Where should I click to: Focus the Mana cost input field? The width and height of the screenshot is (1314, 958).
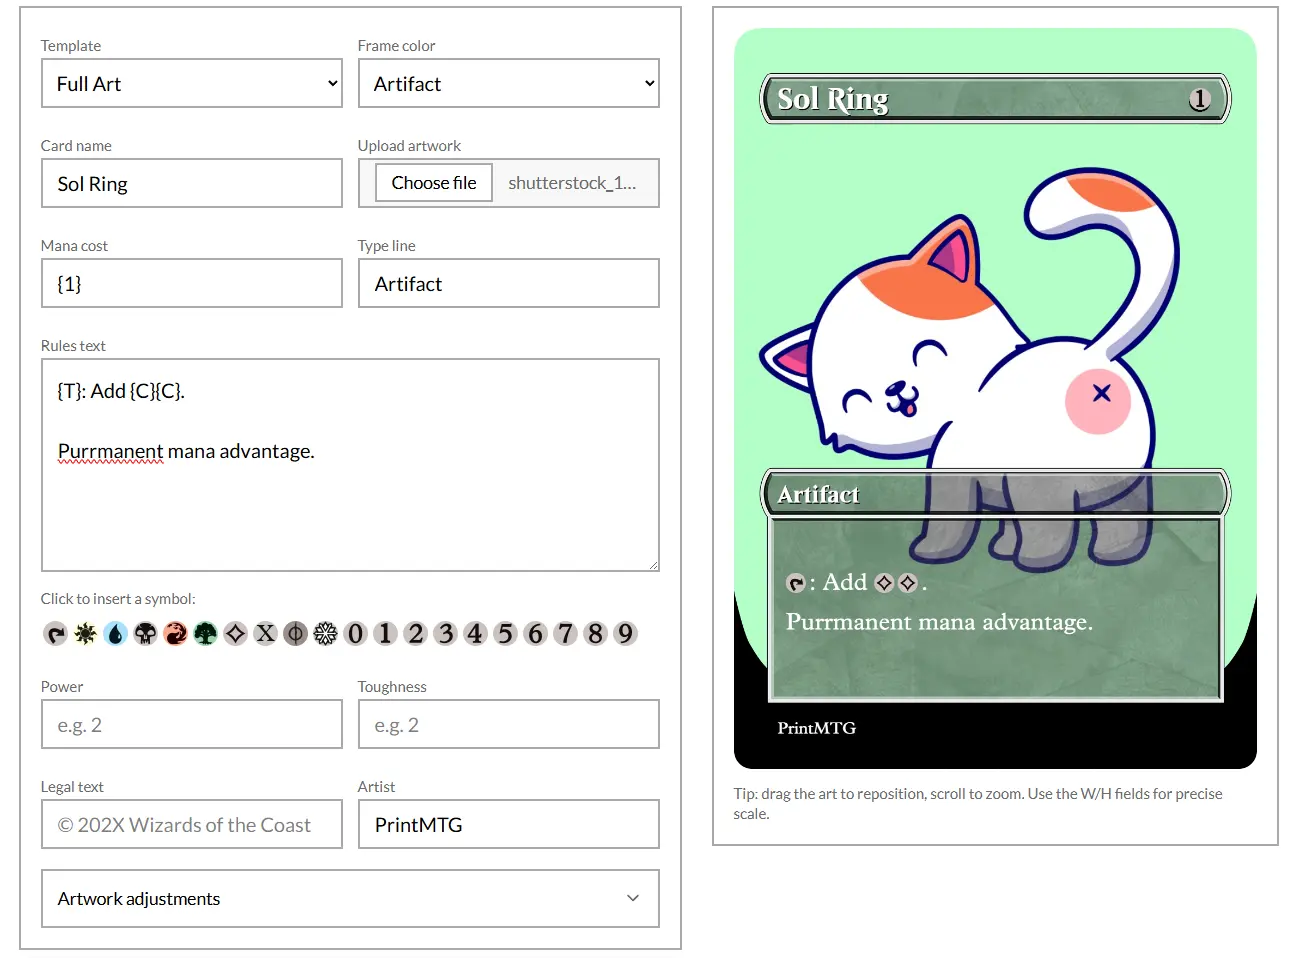(x=192, y=284)
